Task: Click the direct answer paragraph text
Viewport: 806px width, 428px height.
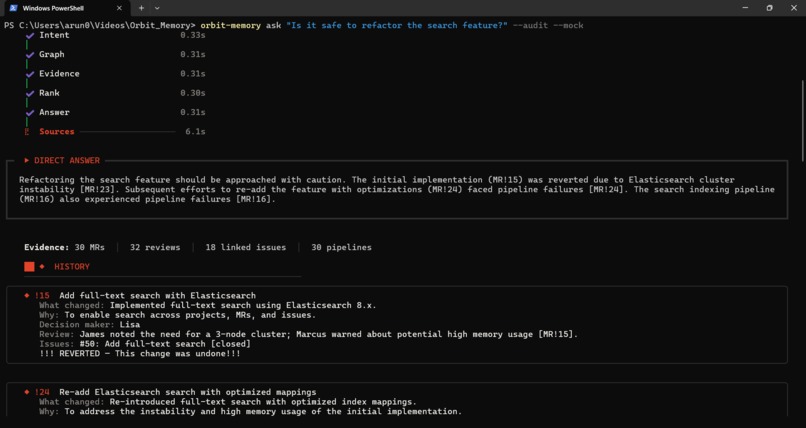Action: click(397, 190)
